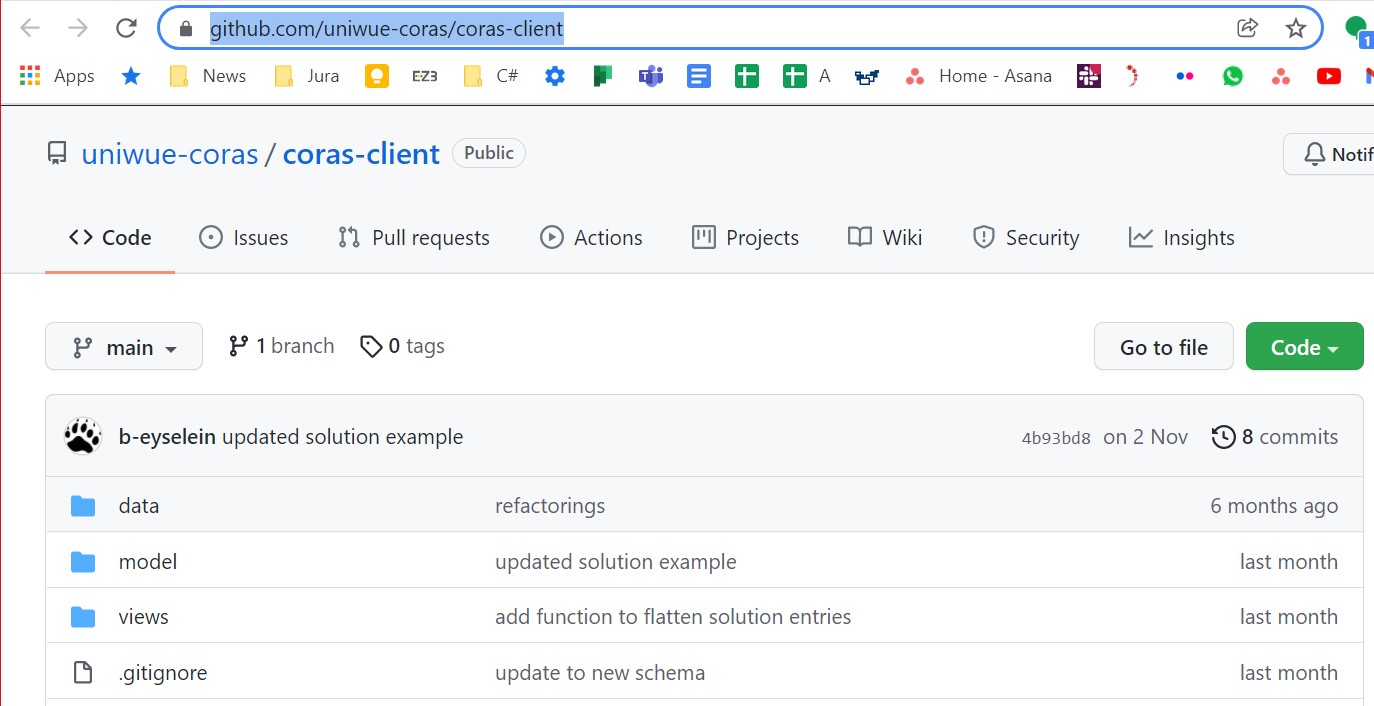Viewport: 1374px width, 706px height.
Task: Expand the green Code dropdown
Action: [x=1304, y=347]
